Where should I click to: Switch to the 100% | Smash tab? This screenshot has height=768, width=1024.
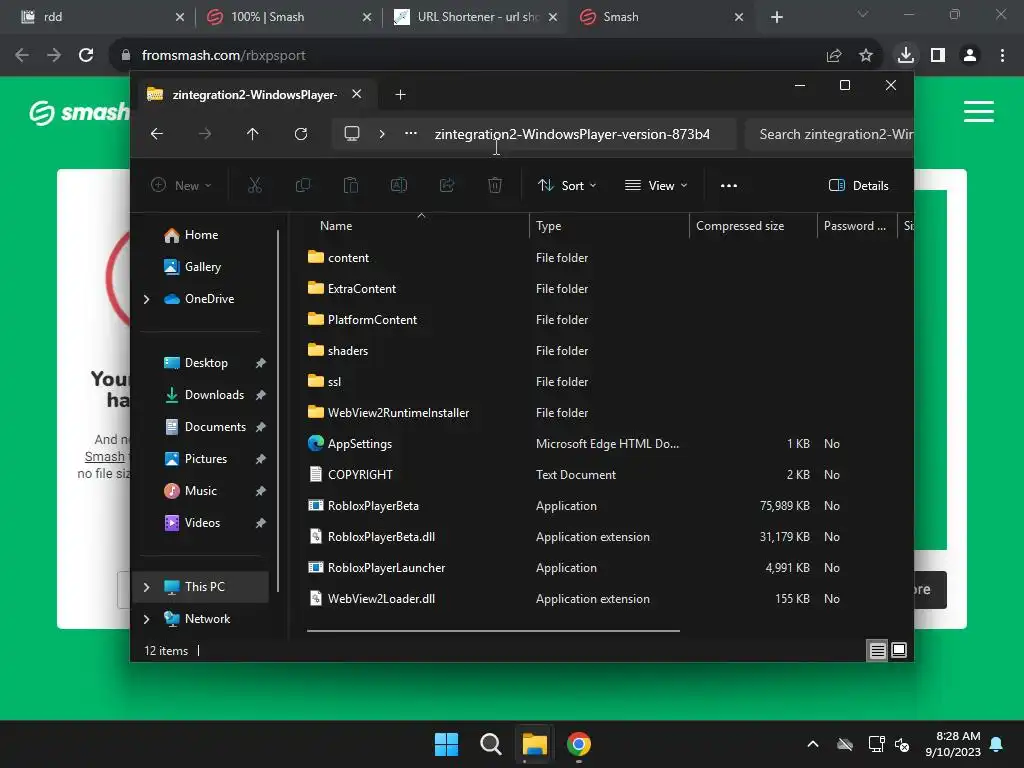pos(289,17)
